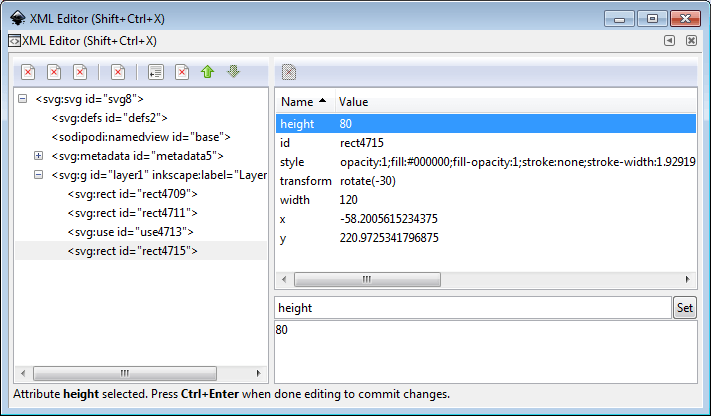The image size is (711, 416).
Task: Click the Duplicate node icon
Action: (80, 72)
